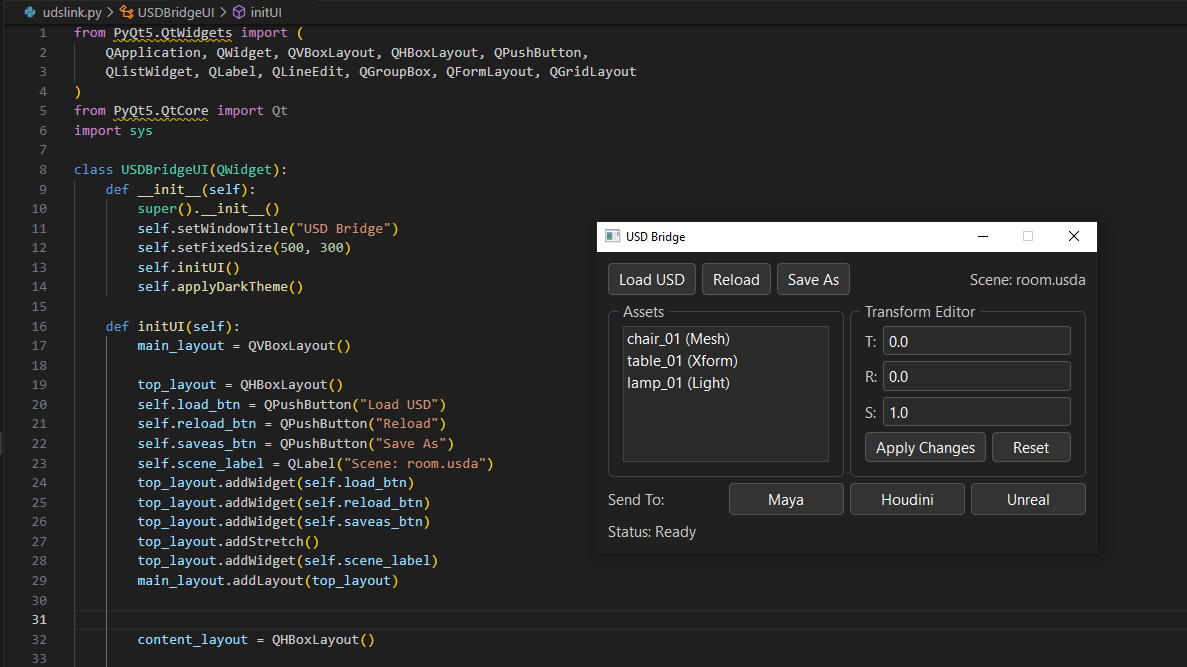Send the scene to Maya
This screenshot has height=667, width=1187.
786,498
